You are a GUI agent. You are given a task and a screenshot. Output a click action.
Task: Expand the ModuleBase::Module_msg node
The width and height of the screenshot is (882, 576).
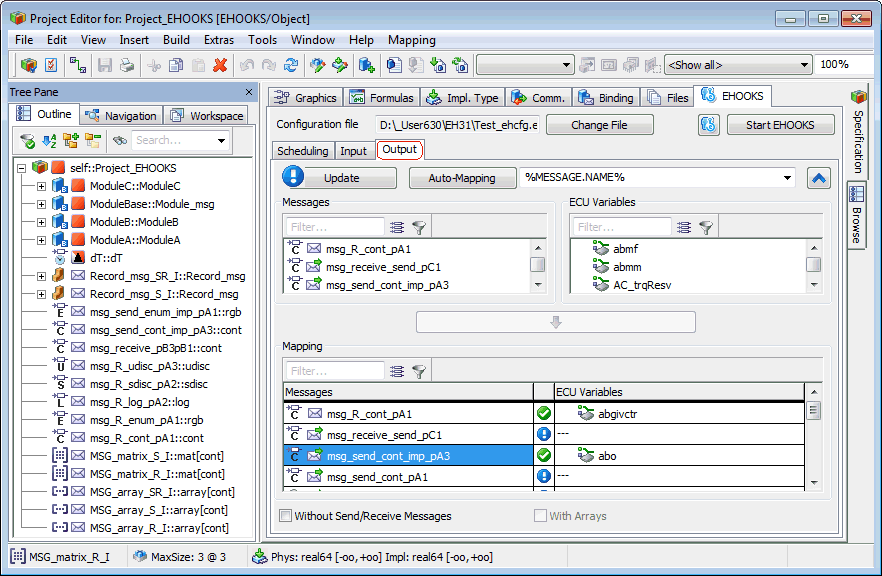(41, 204)
